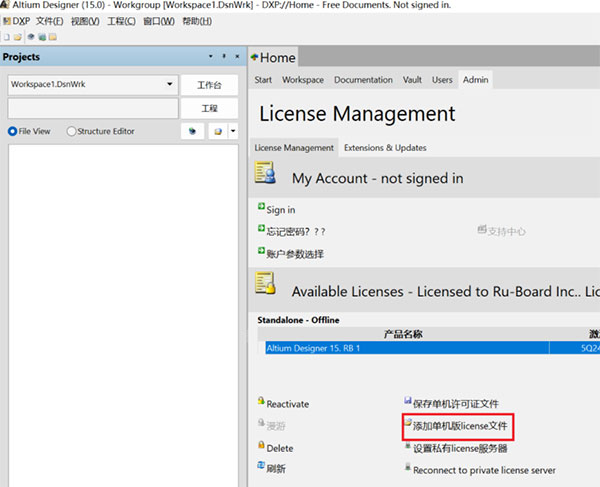The height and width of the screenshot is (487, 600).
Task: Click the empty project name field
Action: coord(93,109)
